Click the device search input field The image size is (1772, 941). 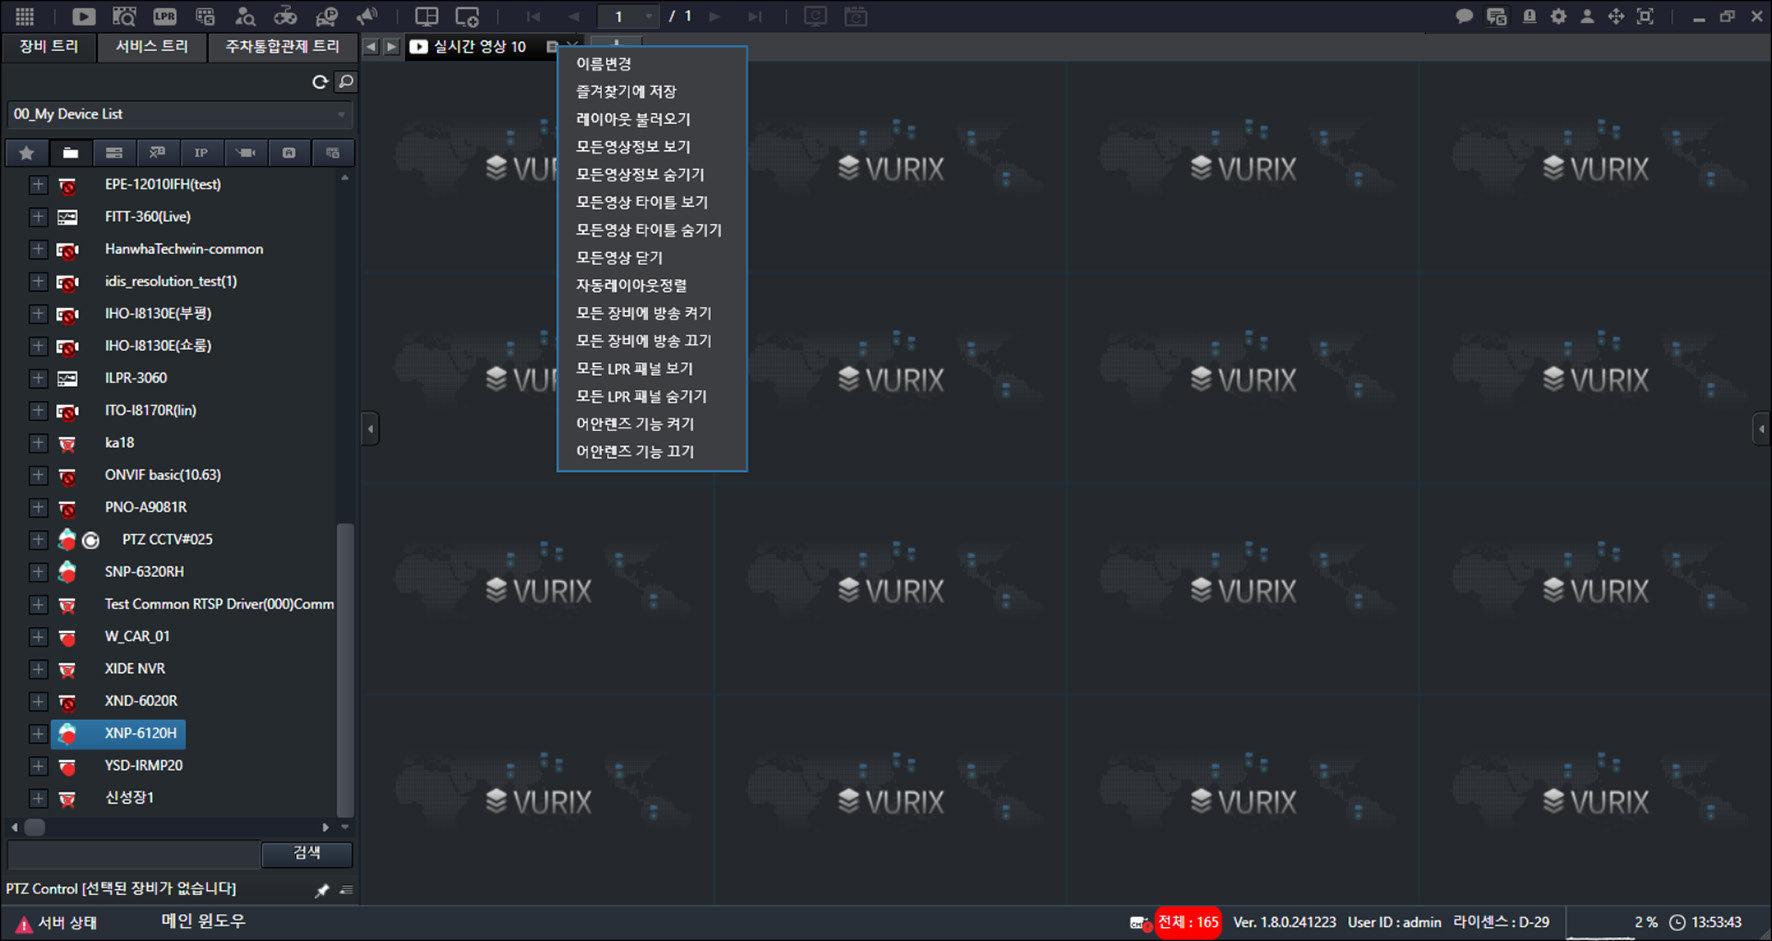134,854
